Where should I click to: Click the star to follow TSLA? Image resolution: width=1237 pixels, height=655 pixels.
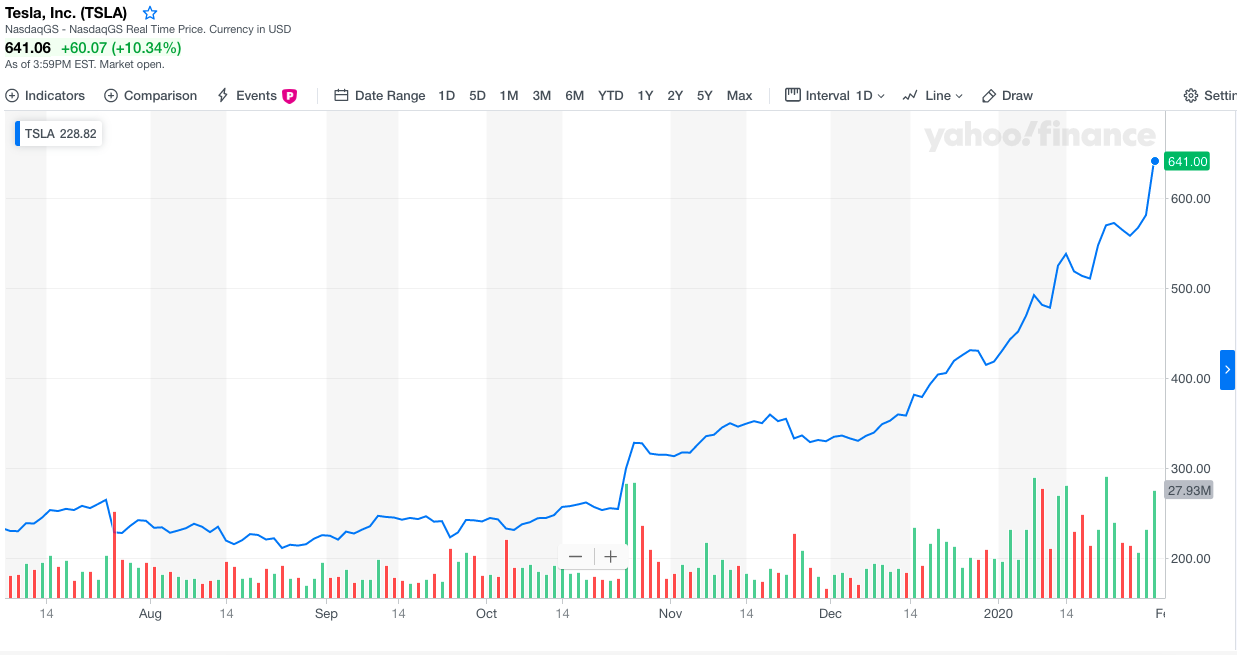(150, 13)
